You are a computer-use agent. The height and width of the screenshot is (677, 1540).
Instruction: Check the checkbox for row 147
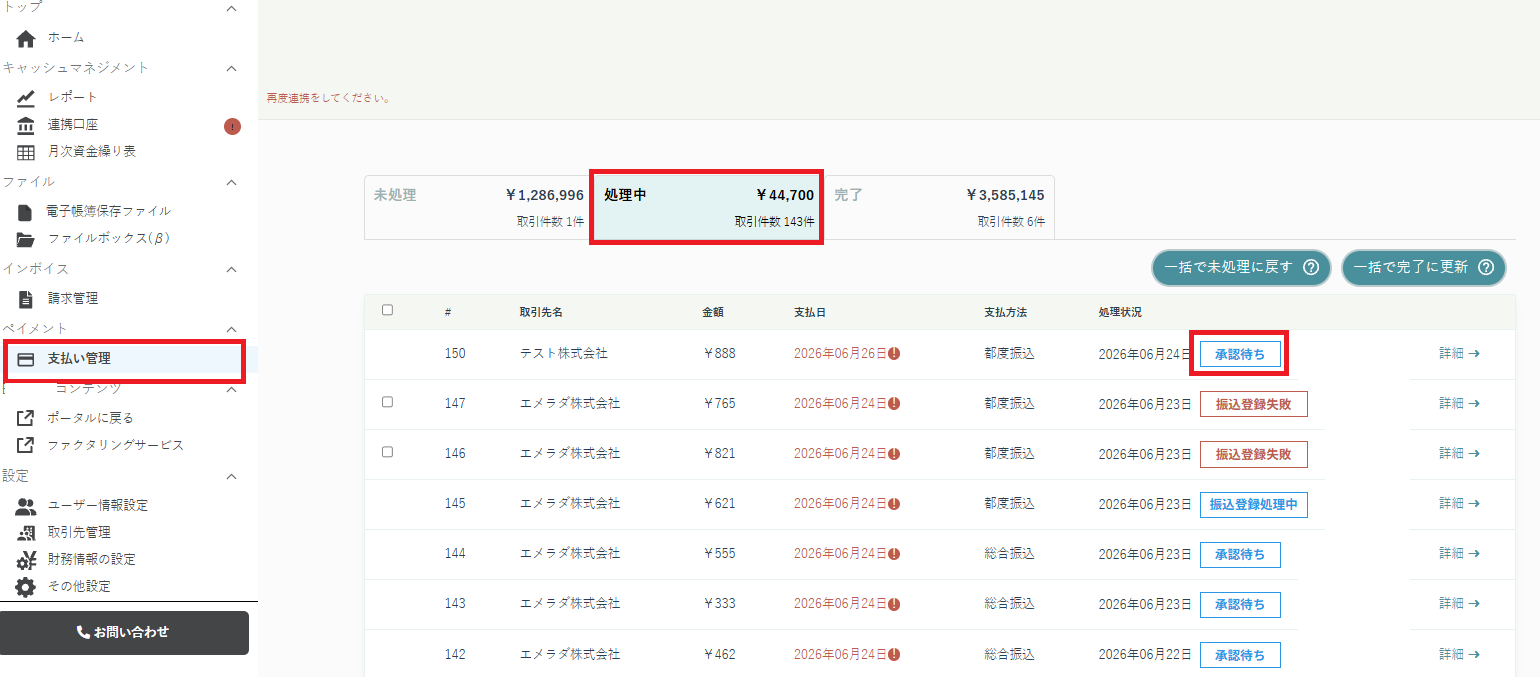coord(387,402)
